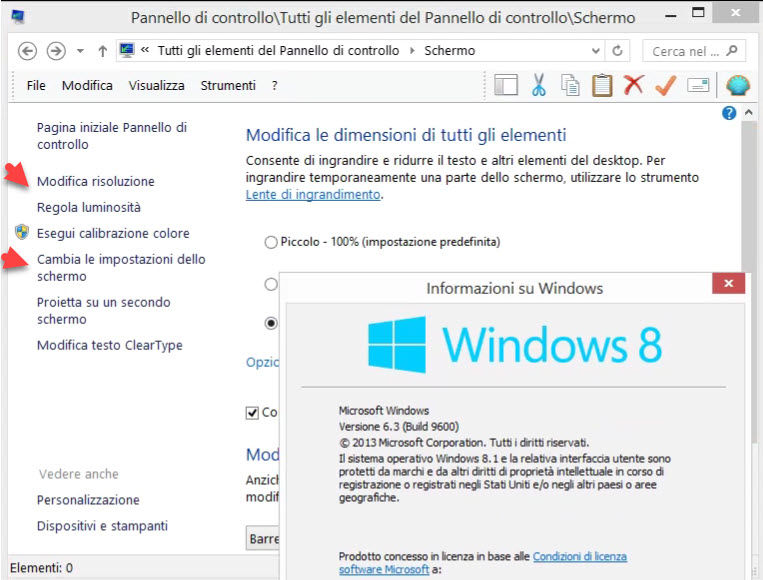Select the third, currently checked radio button

pos(271,323)
